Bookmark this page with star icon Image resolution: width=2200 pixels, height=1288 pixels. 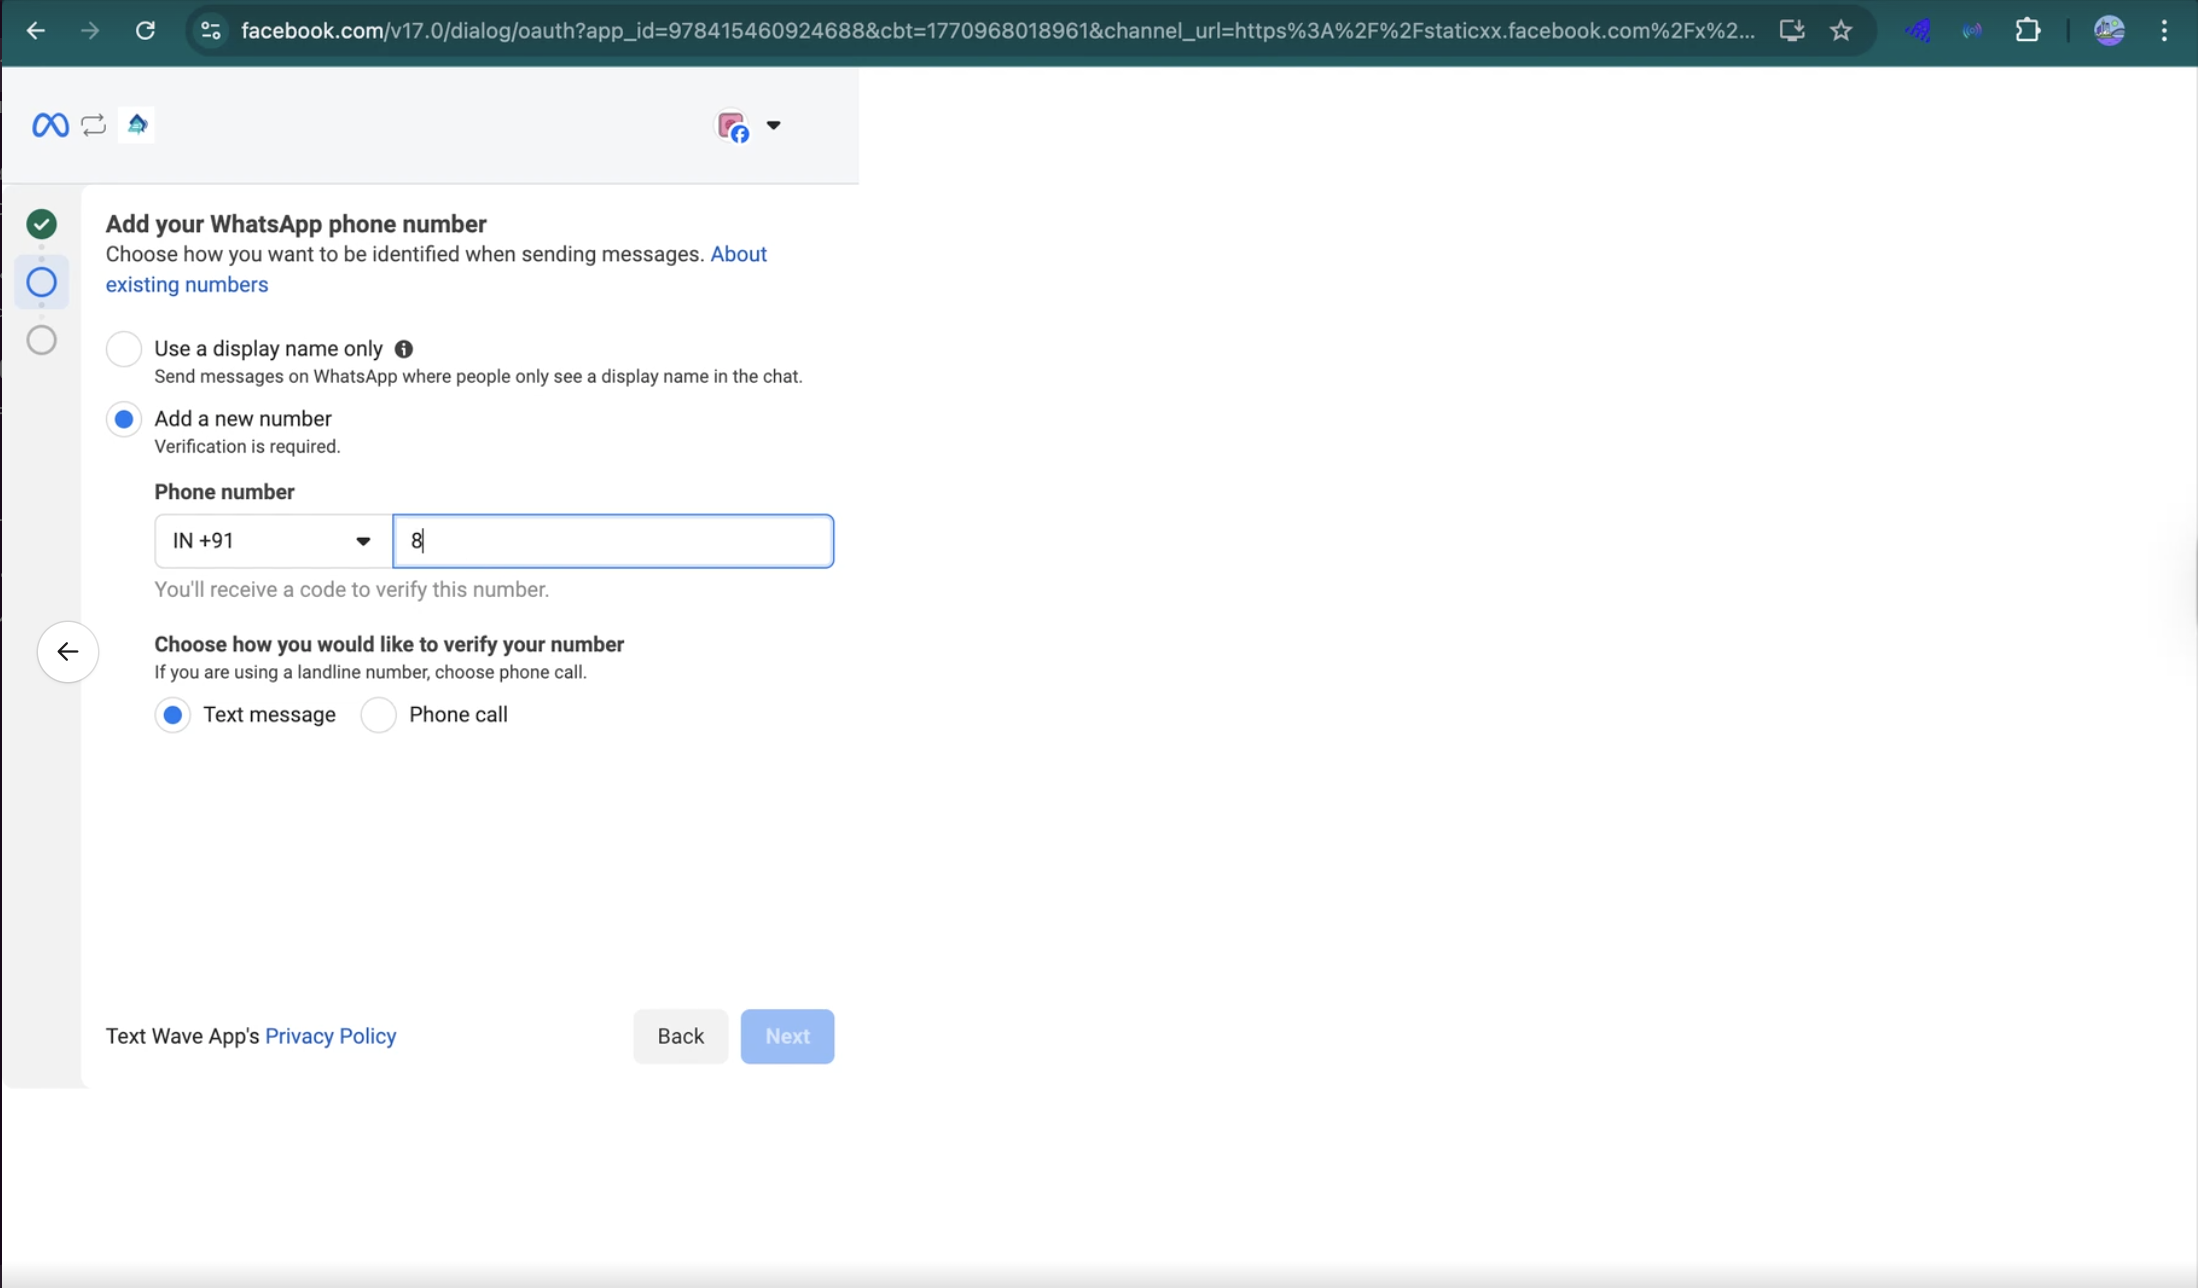point(1840,31)
